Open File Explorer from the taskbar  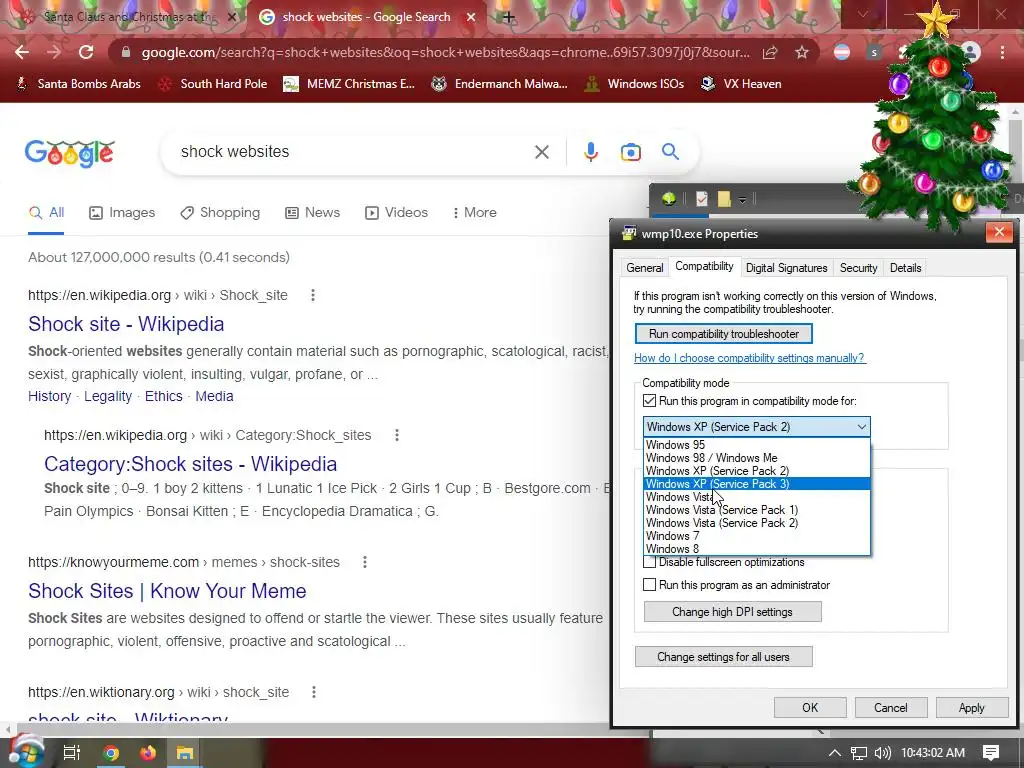pyautogui.click(x=185, y=753)
